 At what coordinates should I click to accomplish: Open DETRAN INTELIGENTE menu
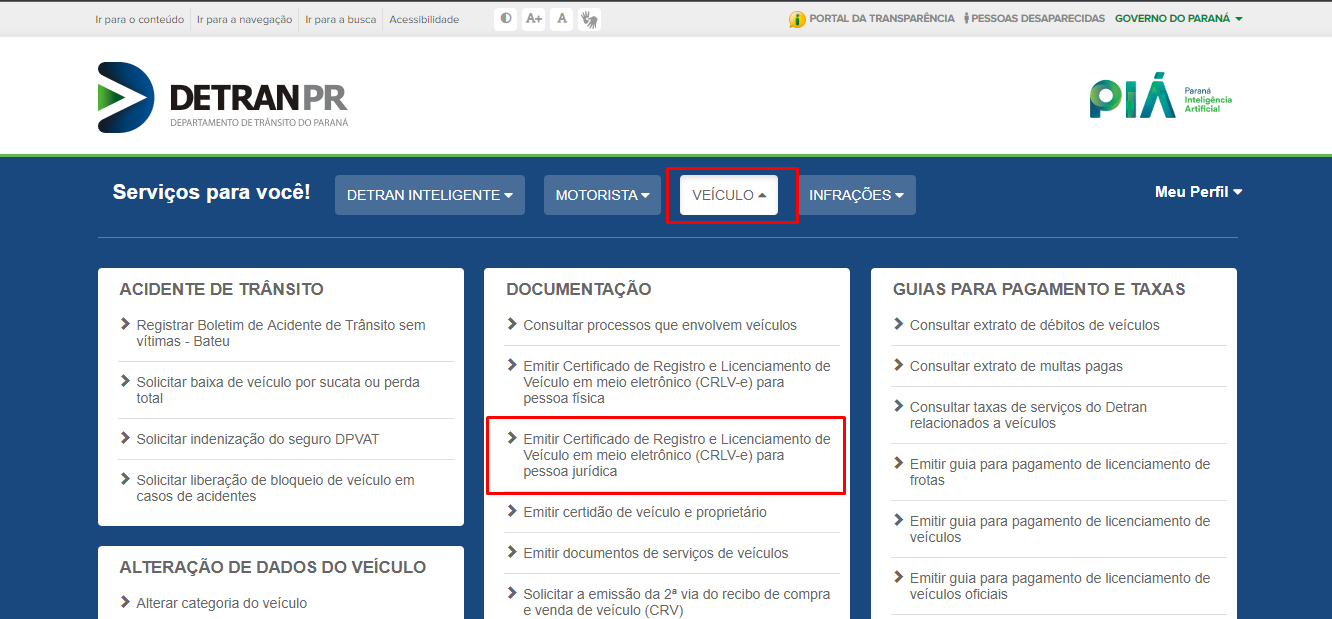point(430,195)
